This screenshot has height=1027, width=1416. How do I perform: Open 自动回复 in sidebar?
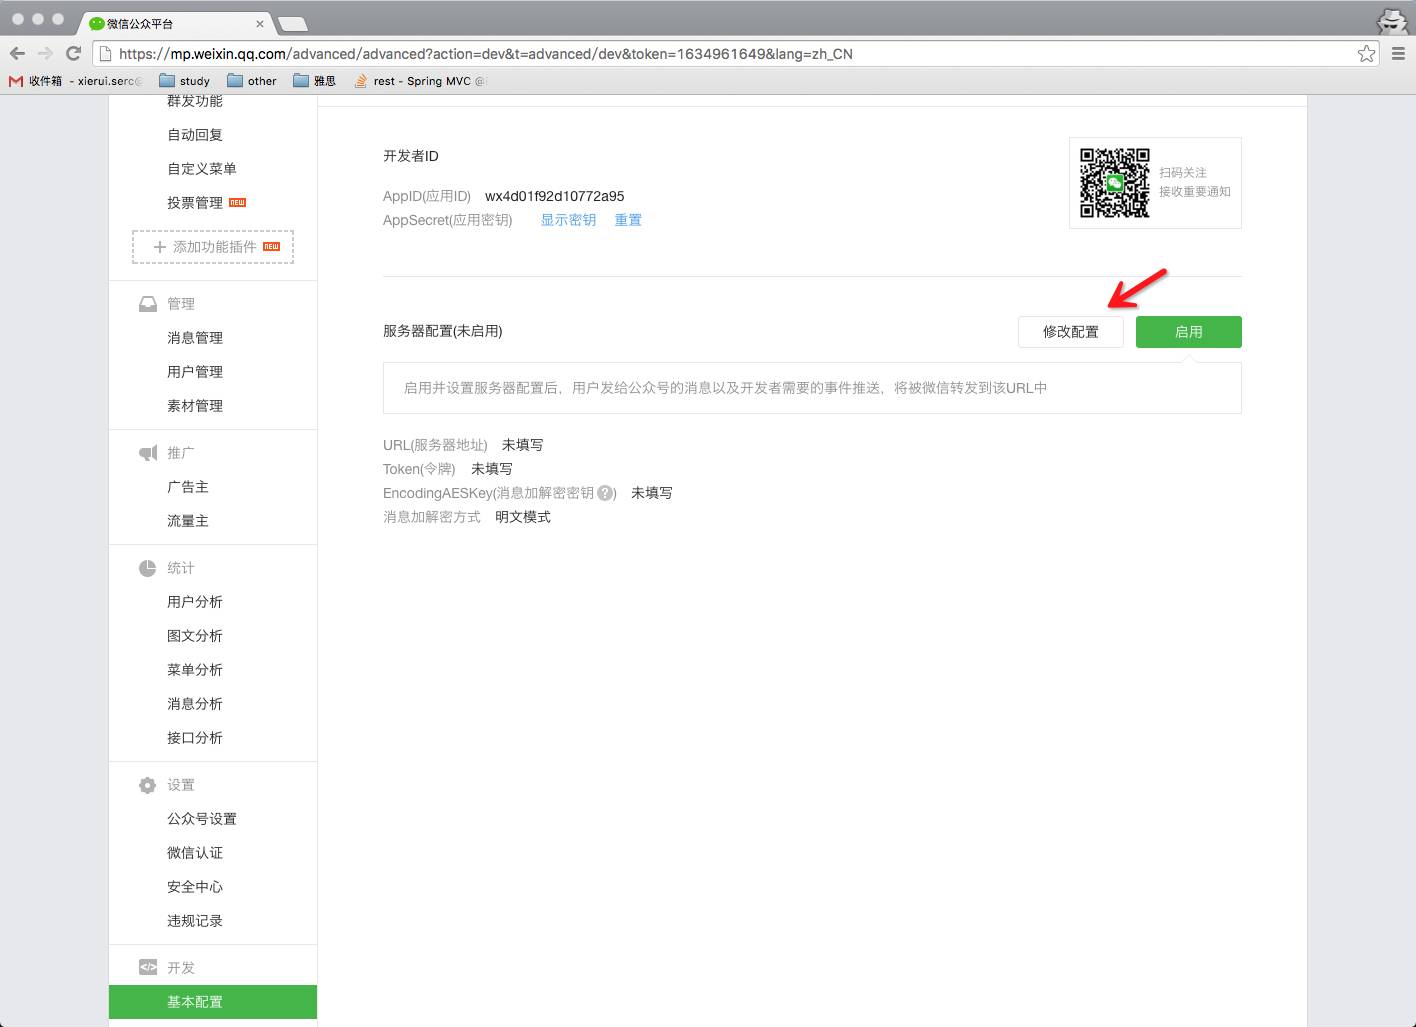click(x=195, y=135)
